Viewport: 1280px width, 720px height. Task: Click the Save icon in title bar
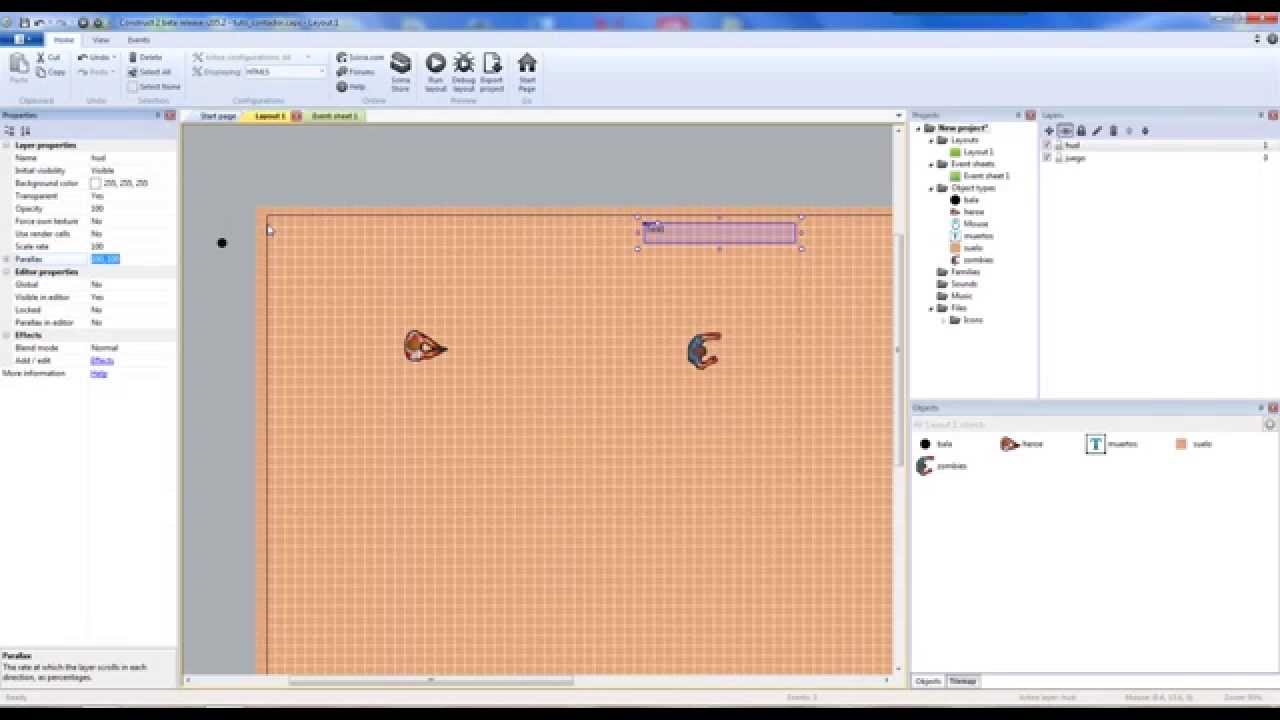pyautogui.click(x=24, y=22)
